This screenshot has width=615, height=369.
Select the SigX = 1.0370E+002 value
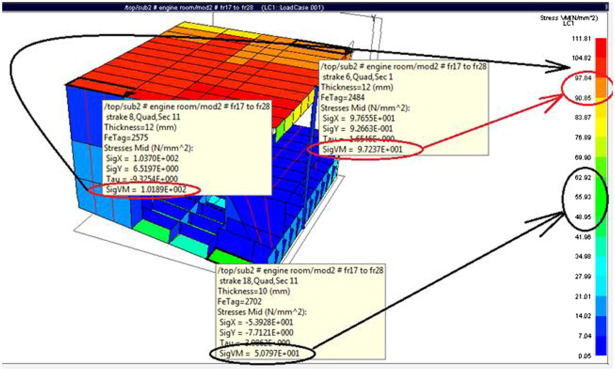(142, 158)
